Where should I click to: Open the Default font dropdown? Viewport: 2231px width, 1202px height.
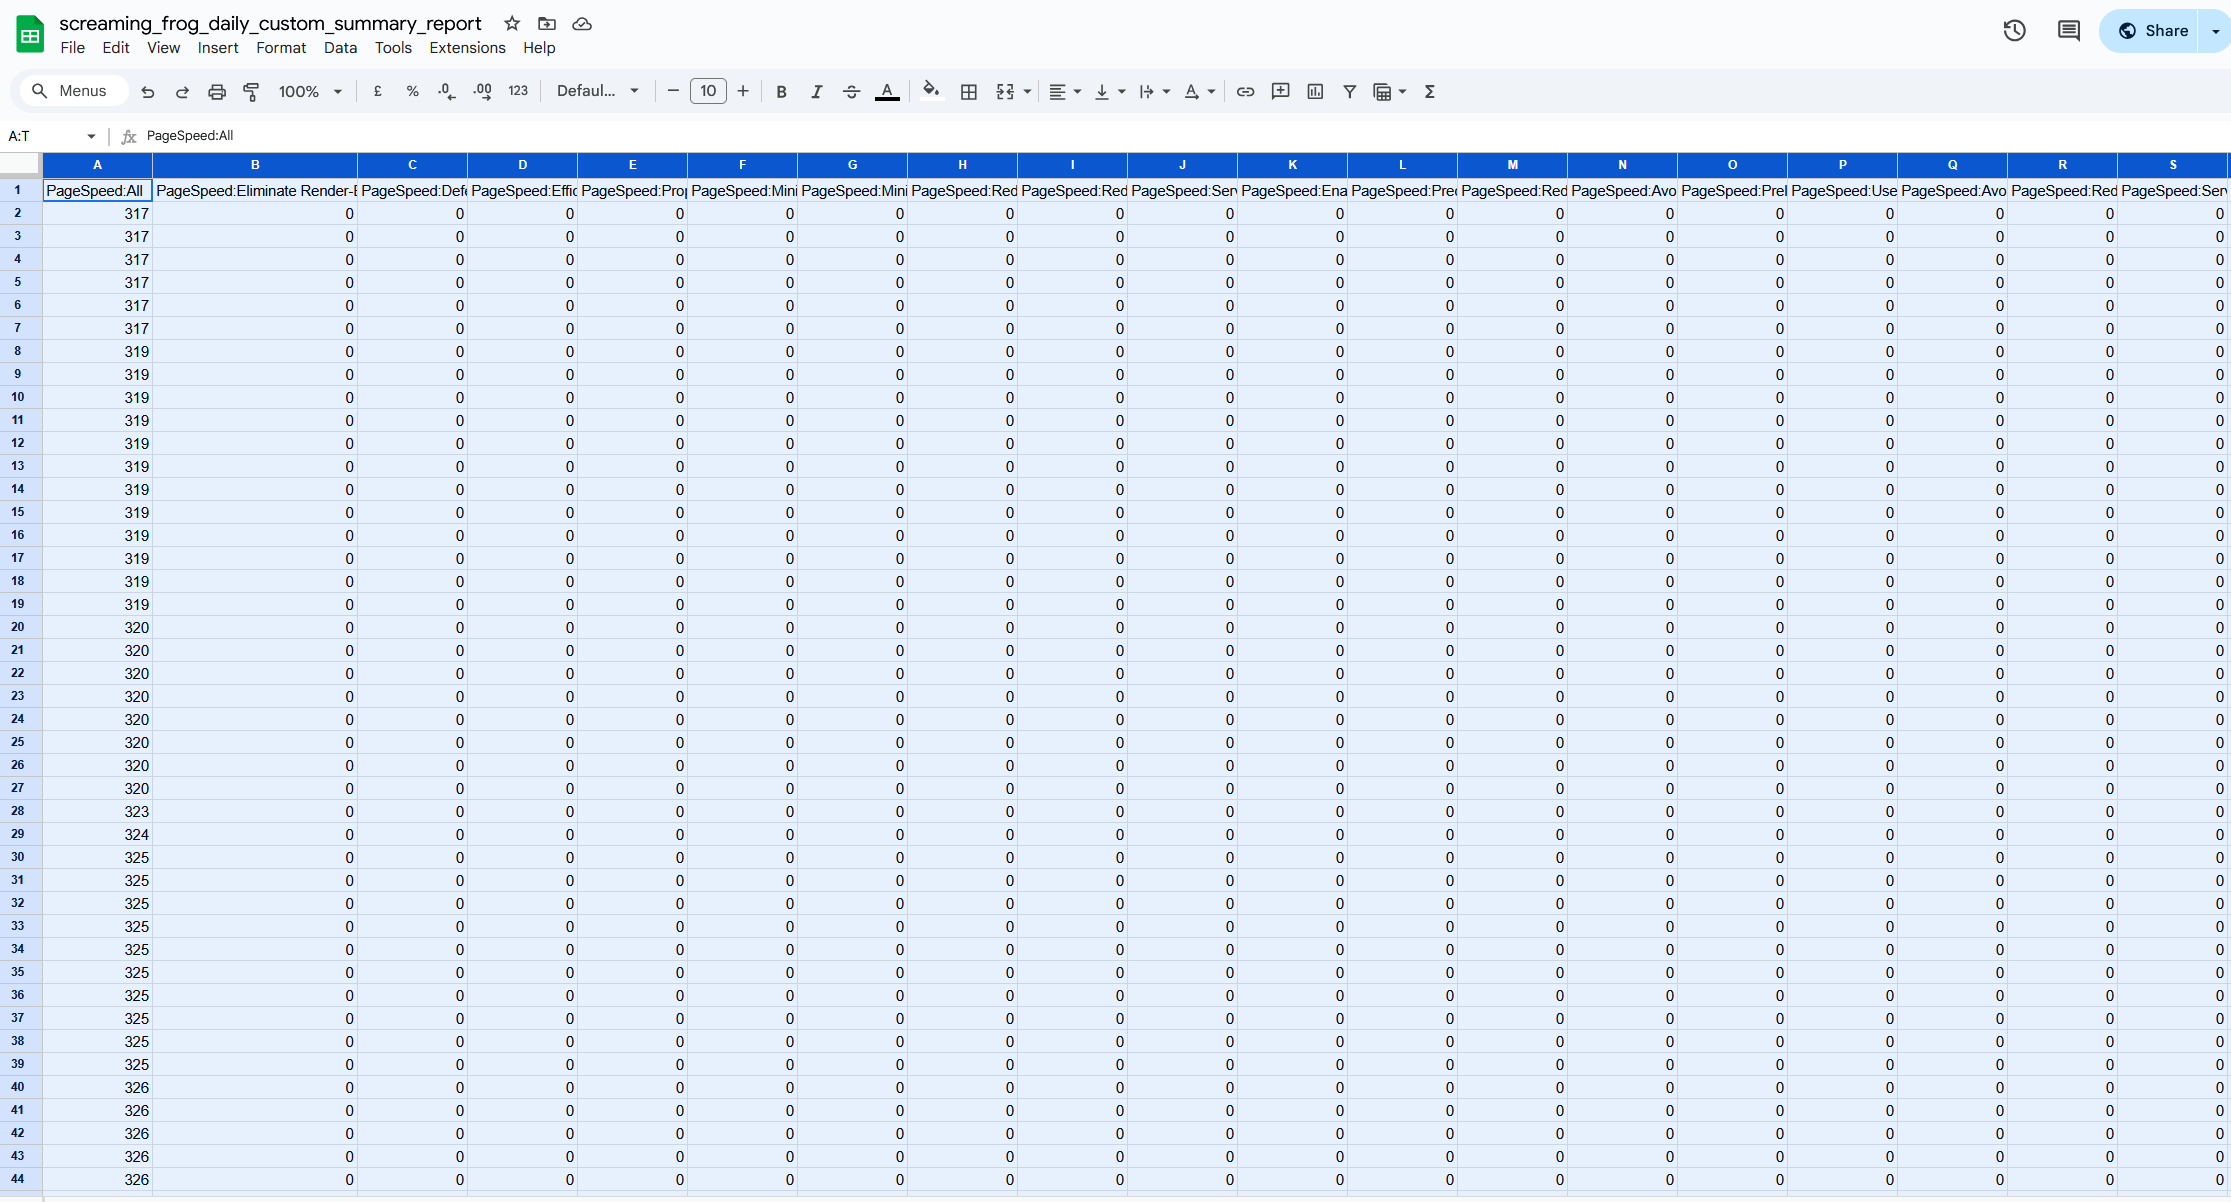[597, 91]
